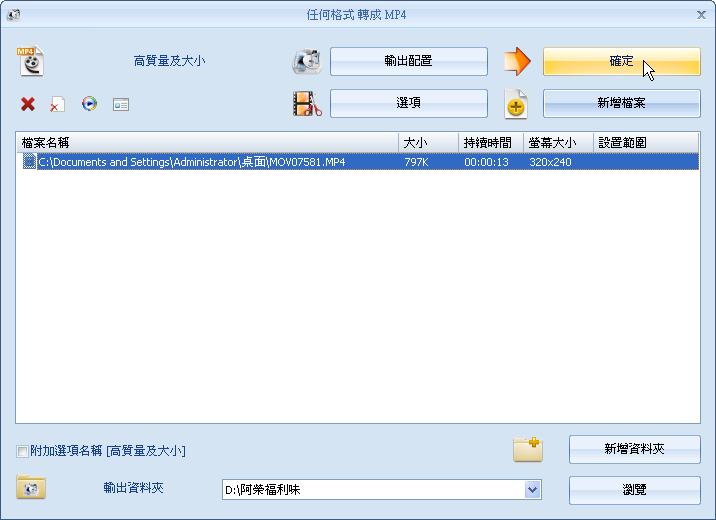Open media file info icon
The width and height of the screenshot is (716, 520).
(x=121, y=105)
